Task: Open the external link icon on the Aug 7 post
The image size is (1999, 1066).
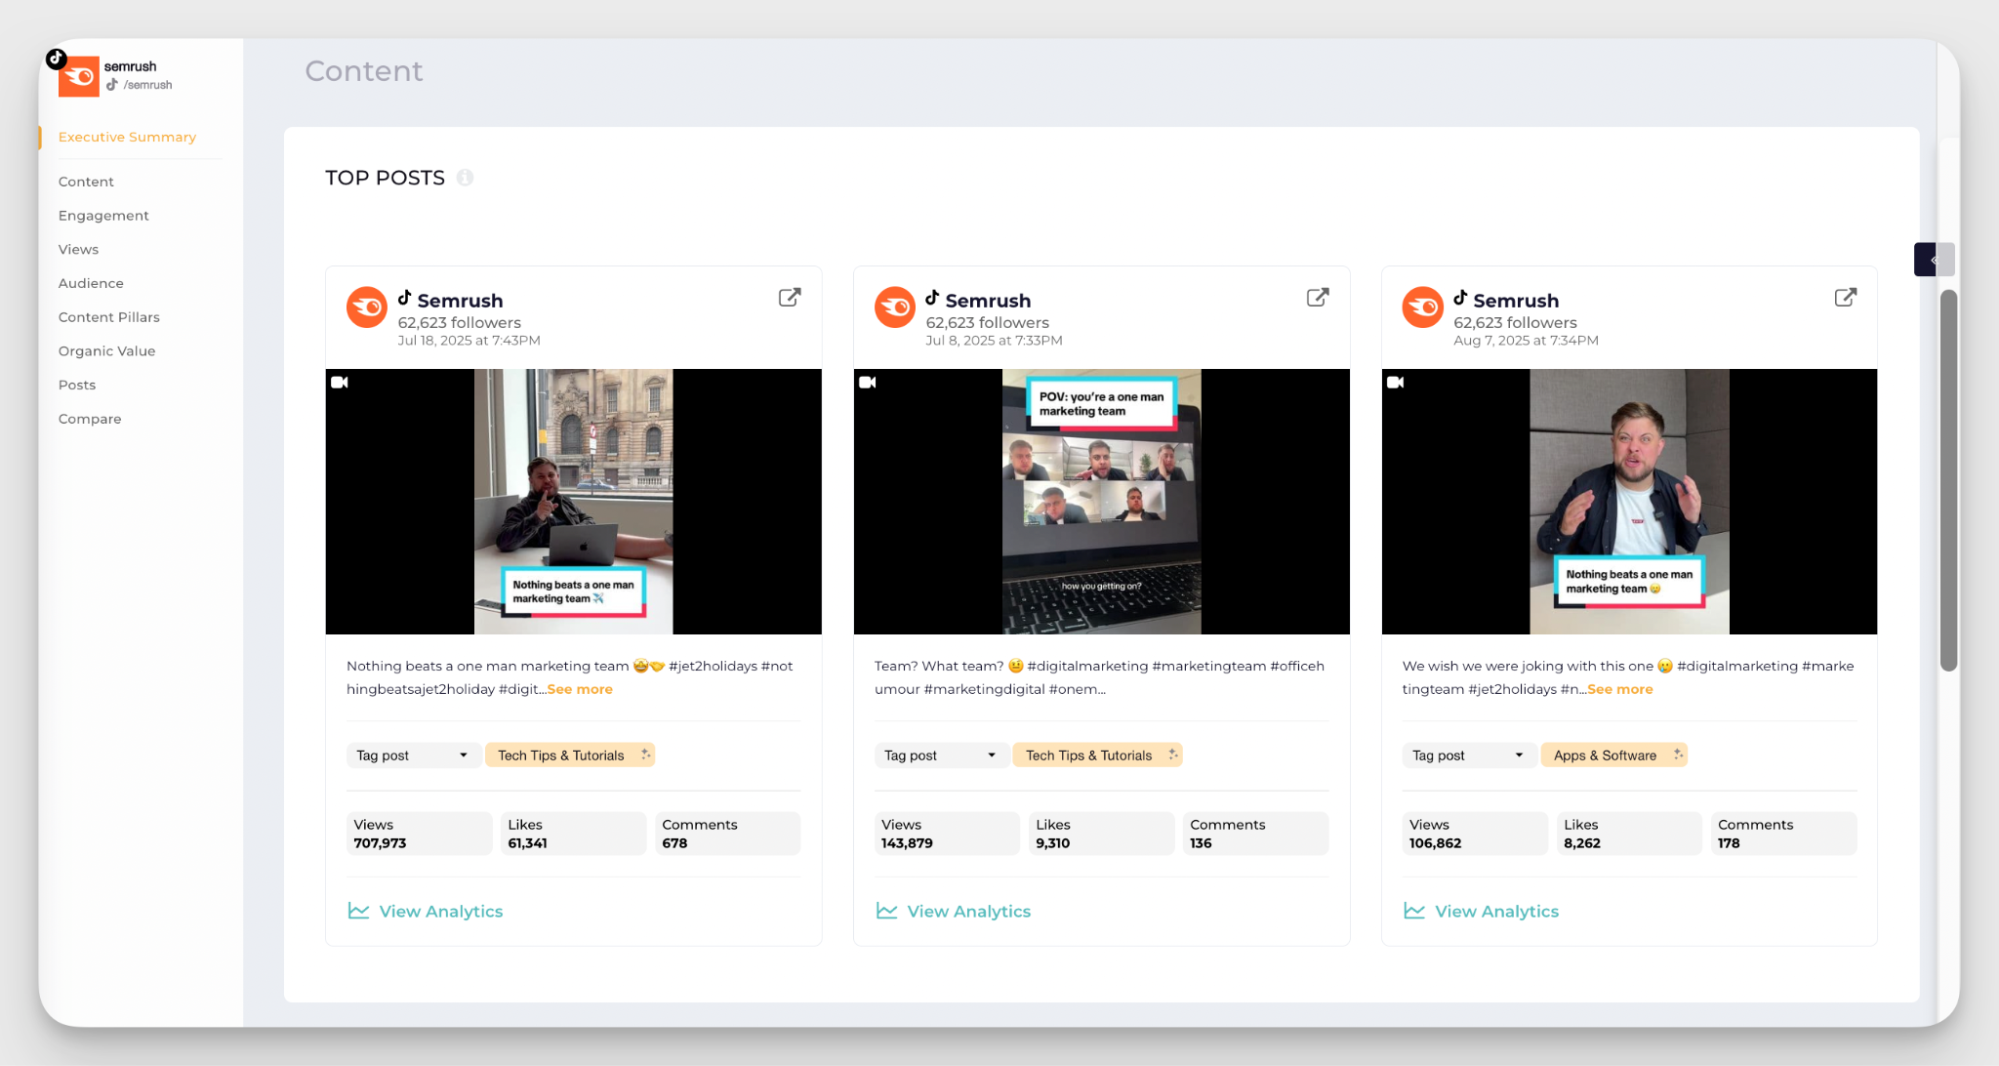Action: (x=1845, y=297)
